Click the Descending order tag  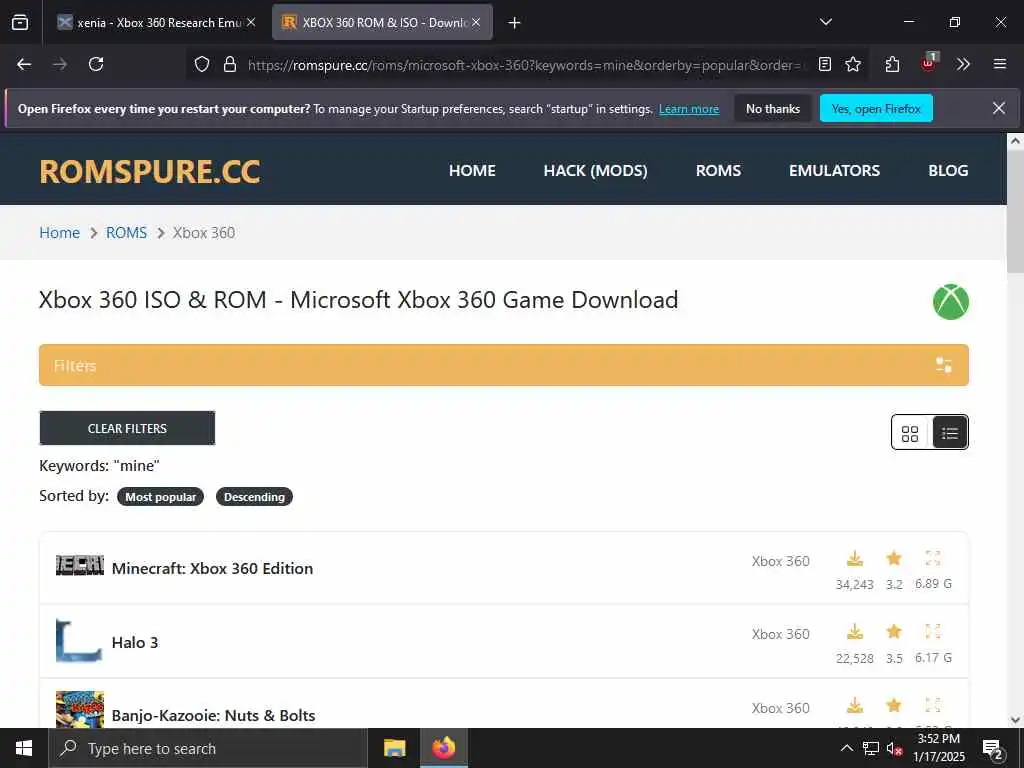254,497
